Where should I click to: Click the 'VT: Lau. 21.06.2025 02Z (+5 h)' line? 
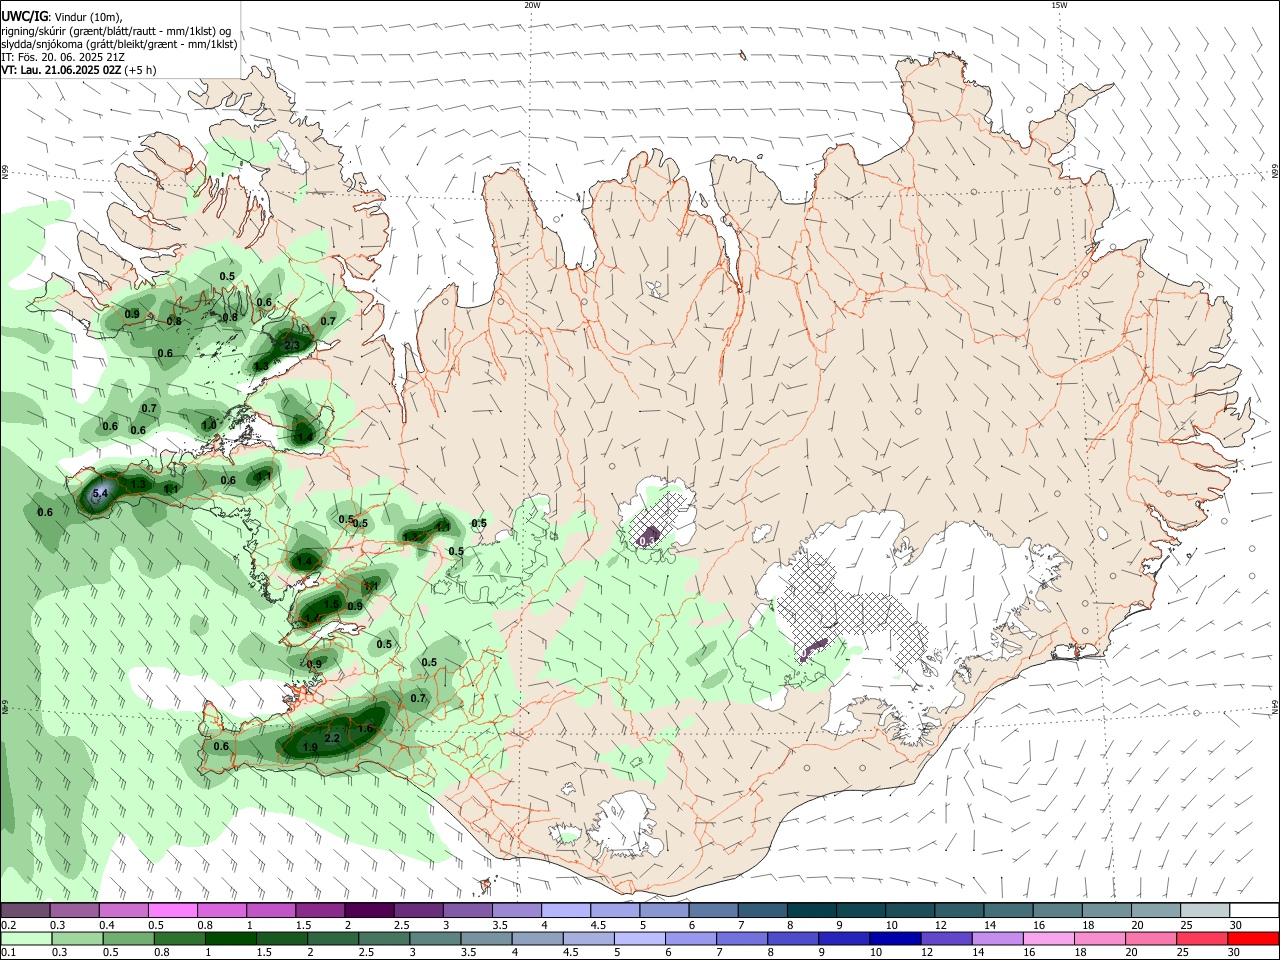point(79,70)
